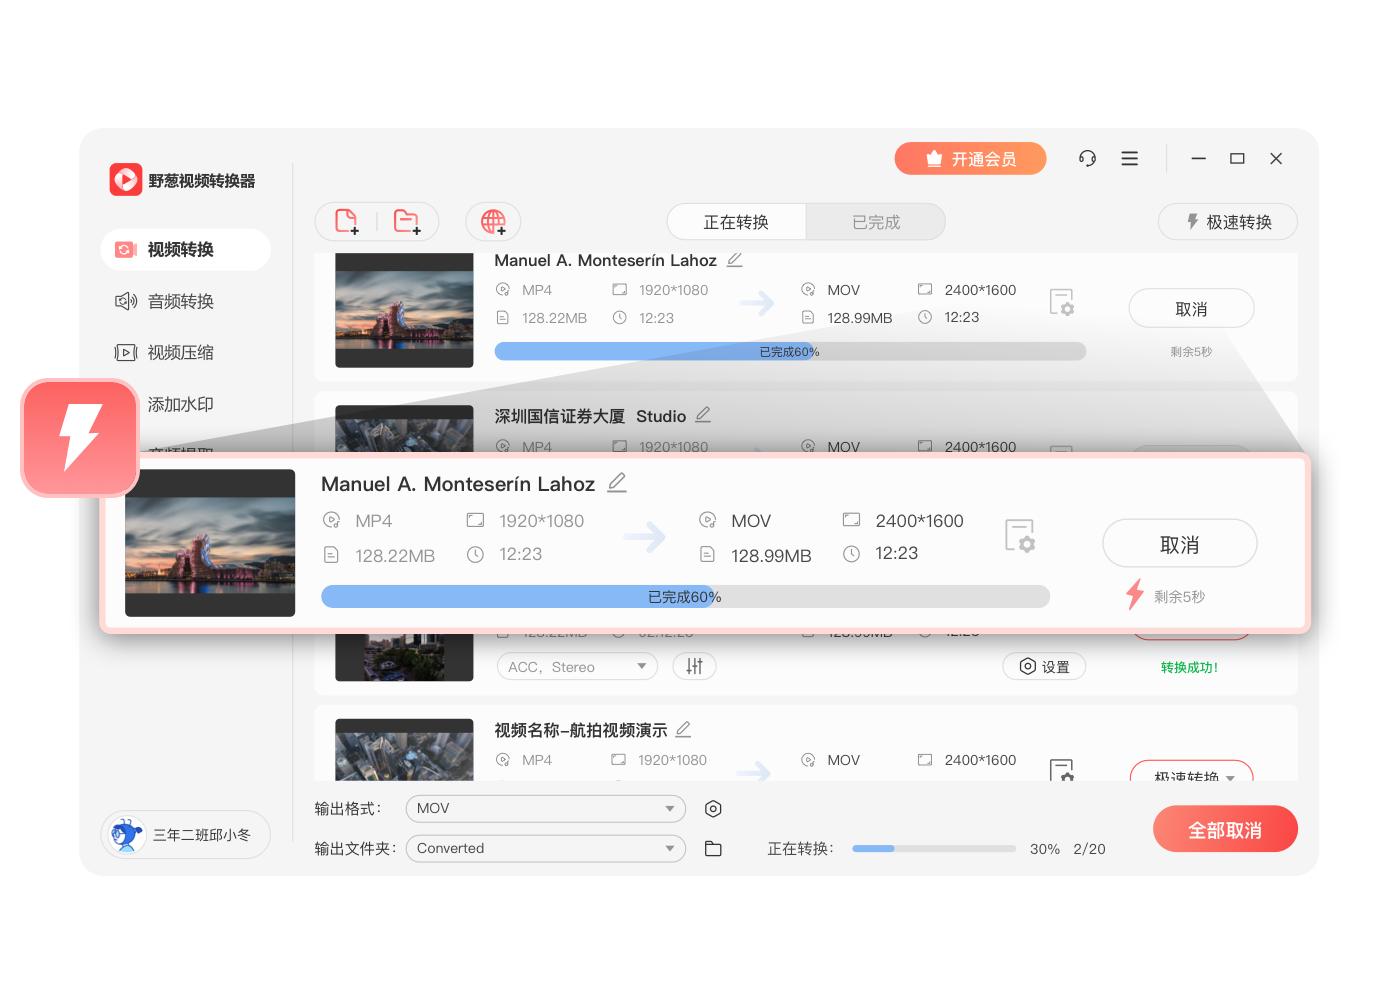1400x1000 pixels.
Task: Click the add file icon
Action: [x=347, y=221]
